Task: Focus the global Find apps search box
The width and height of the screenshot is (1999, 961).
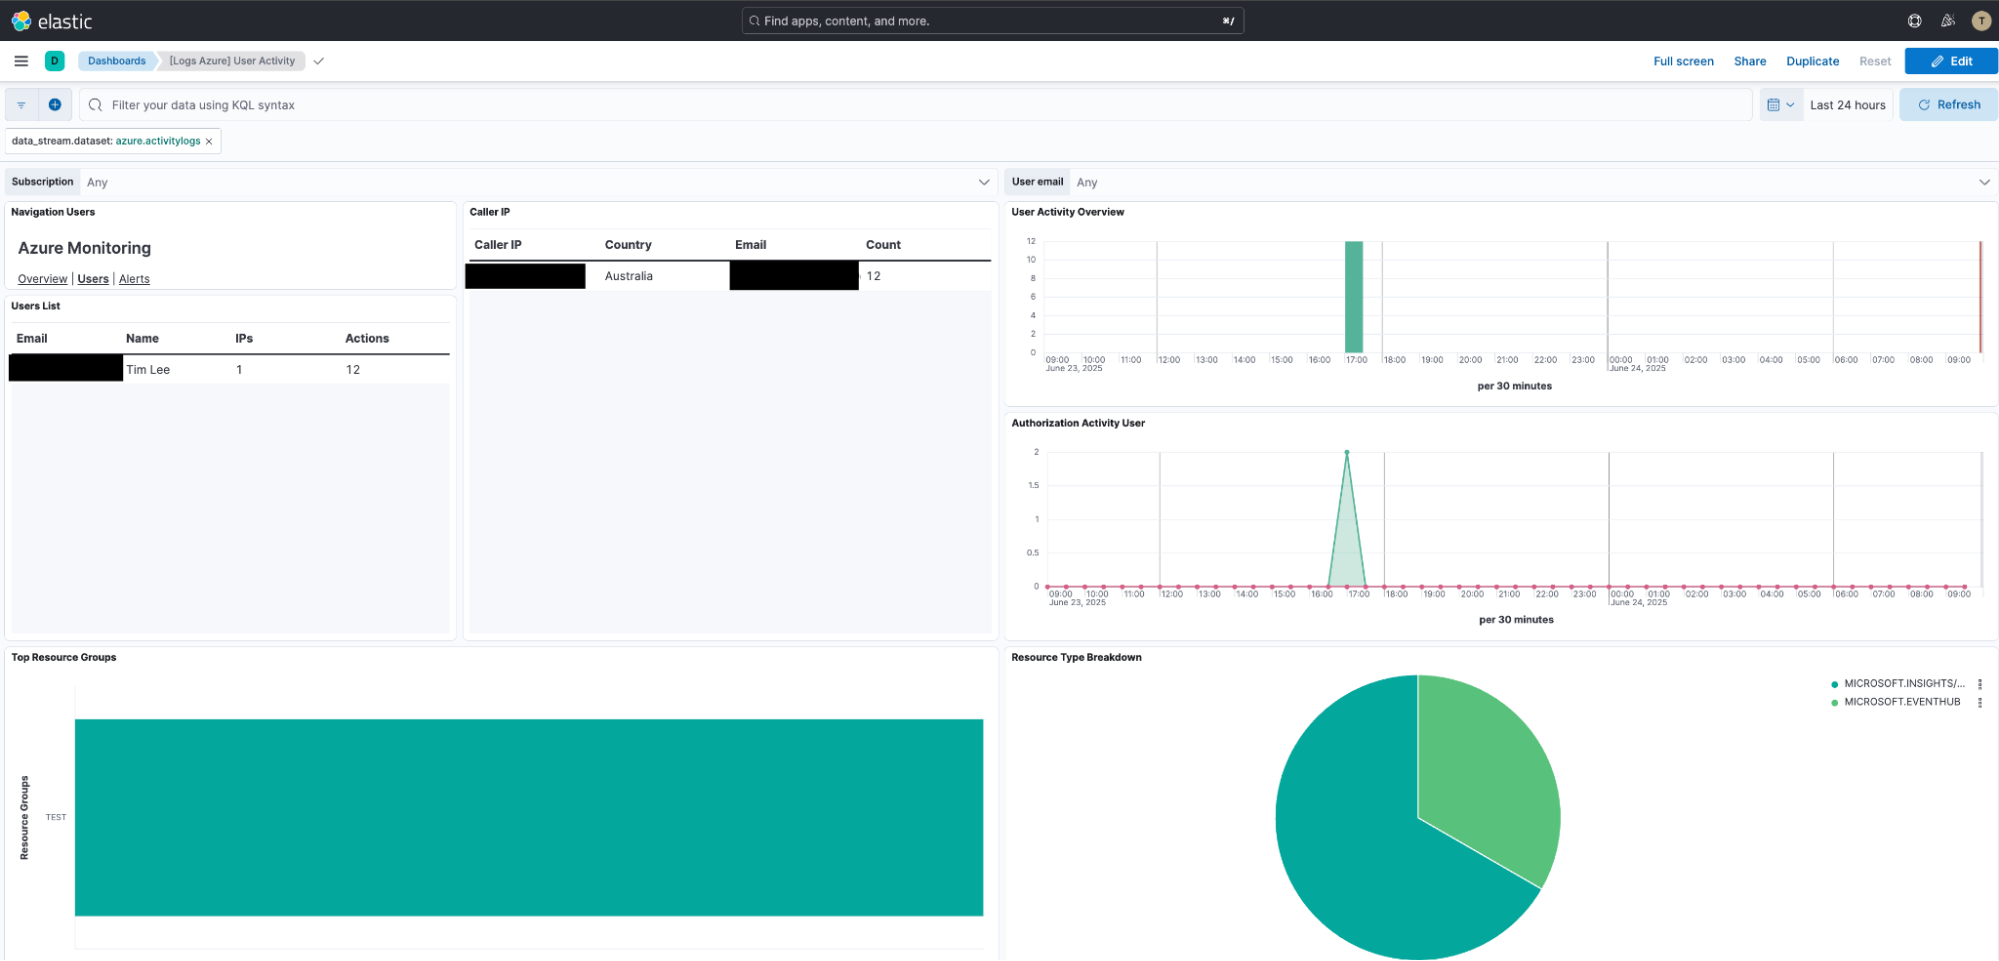Action: 992,21
